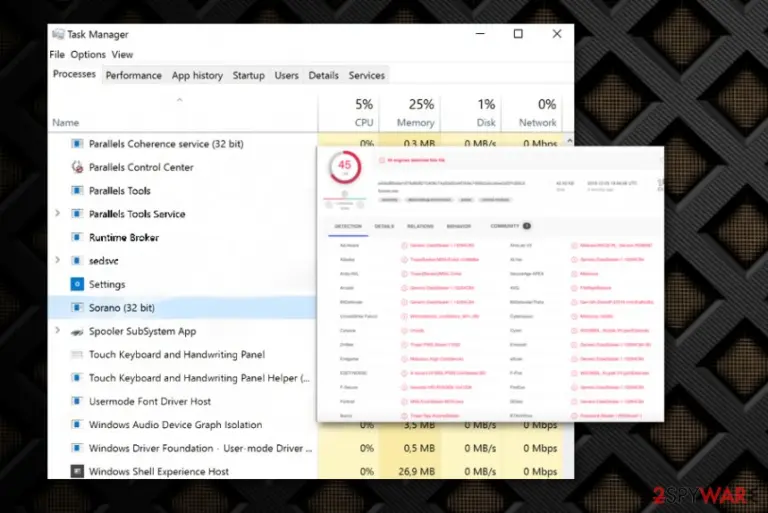Expand the Spooler SubSystem App group
The height and width of the screenshot is (513, 768).
[57, 331]
